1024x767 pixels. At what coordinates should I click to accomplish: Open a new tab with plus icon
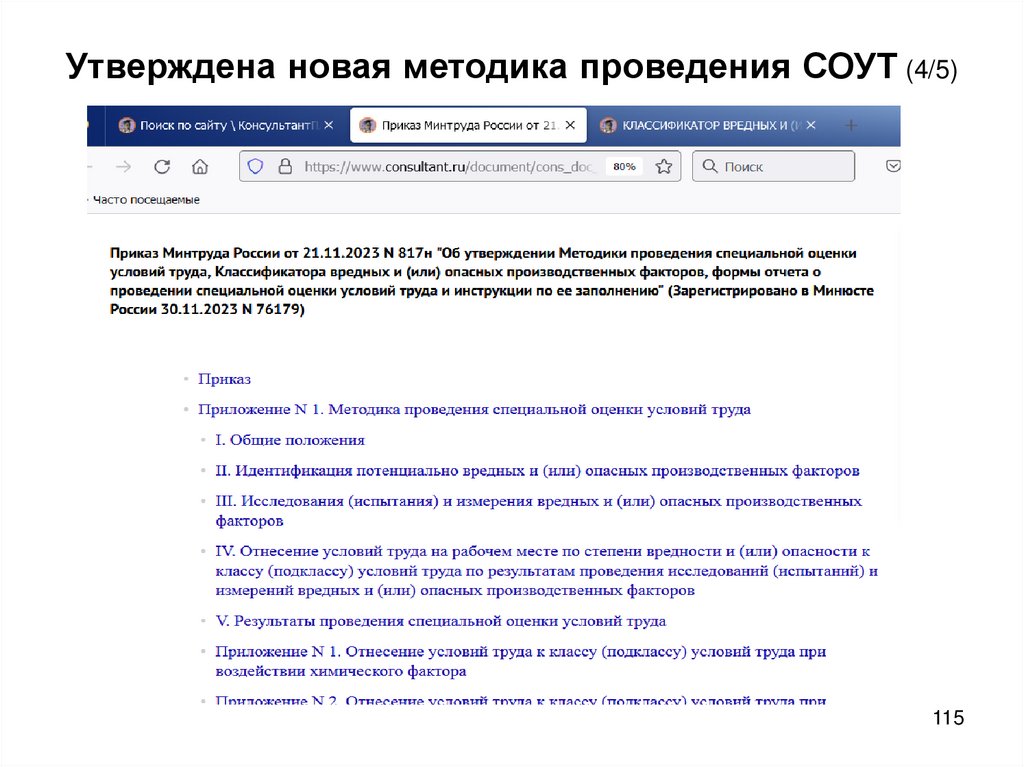(851, 125)
